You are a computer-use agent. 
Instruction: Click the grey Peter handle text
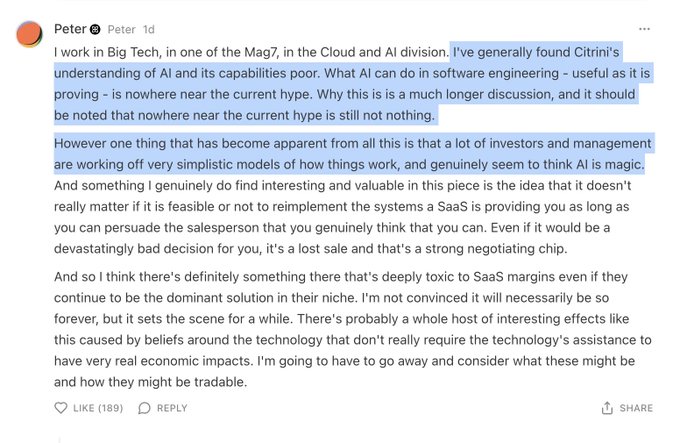(121, 30)
